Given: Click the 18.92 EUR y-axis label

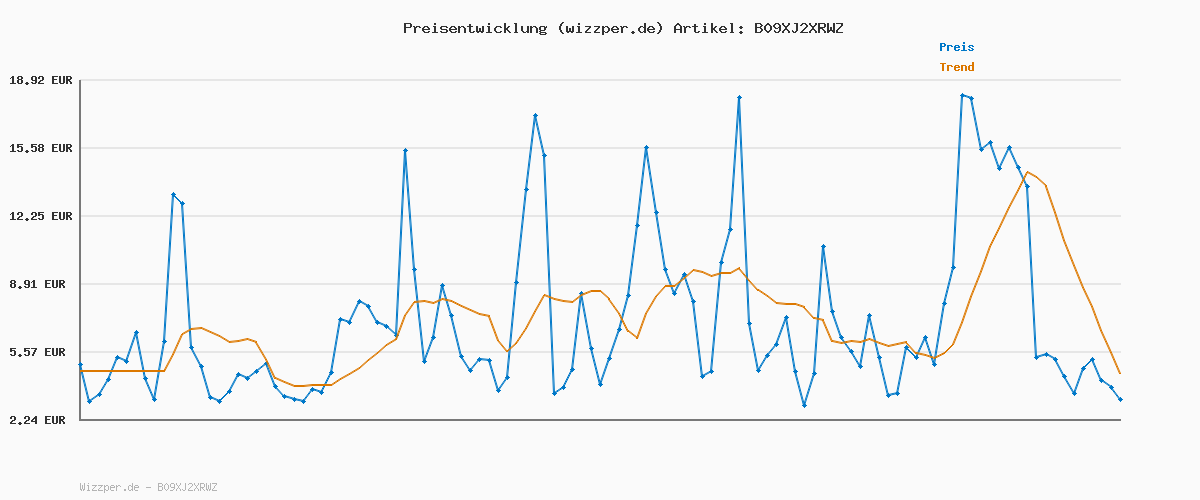Looking at the screenshot, I should pos(41,80).
